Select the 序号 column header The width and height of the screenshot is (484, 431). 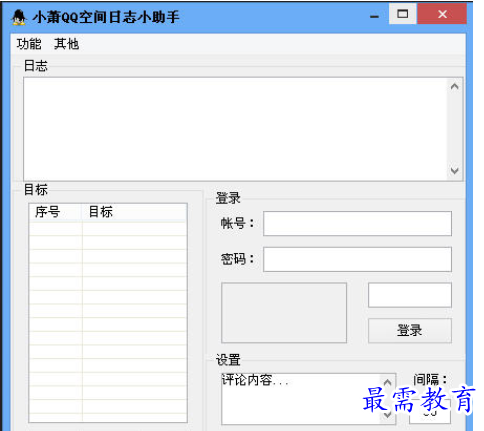55,212
